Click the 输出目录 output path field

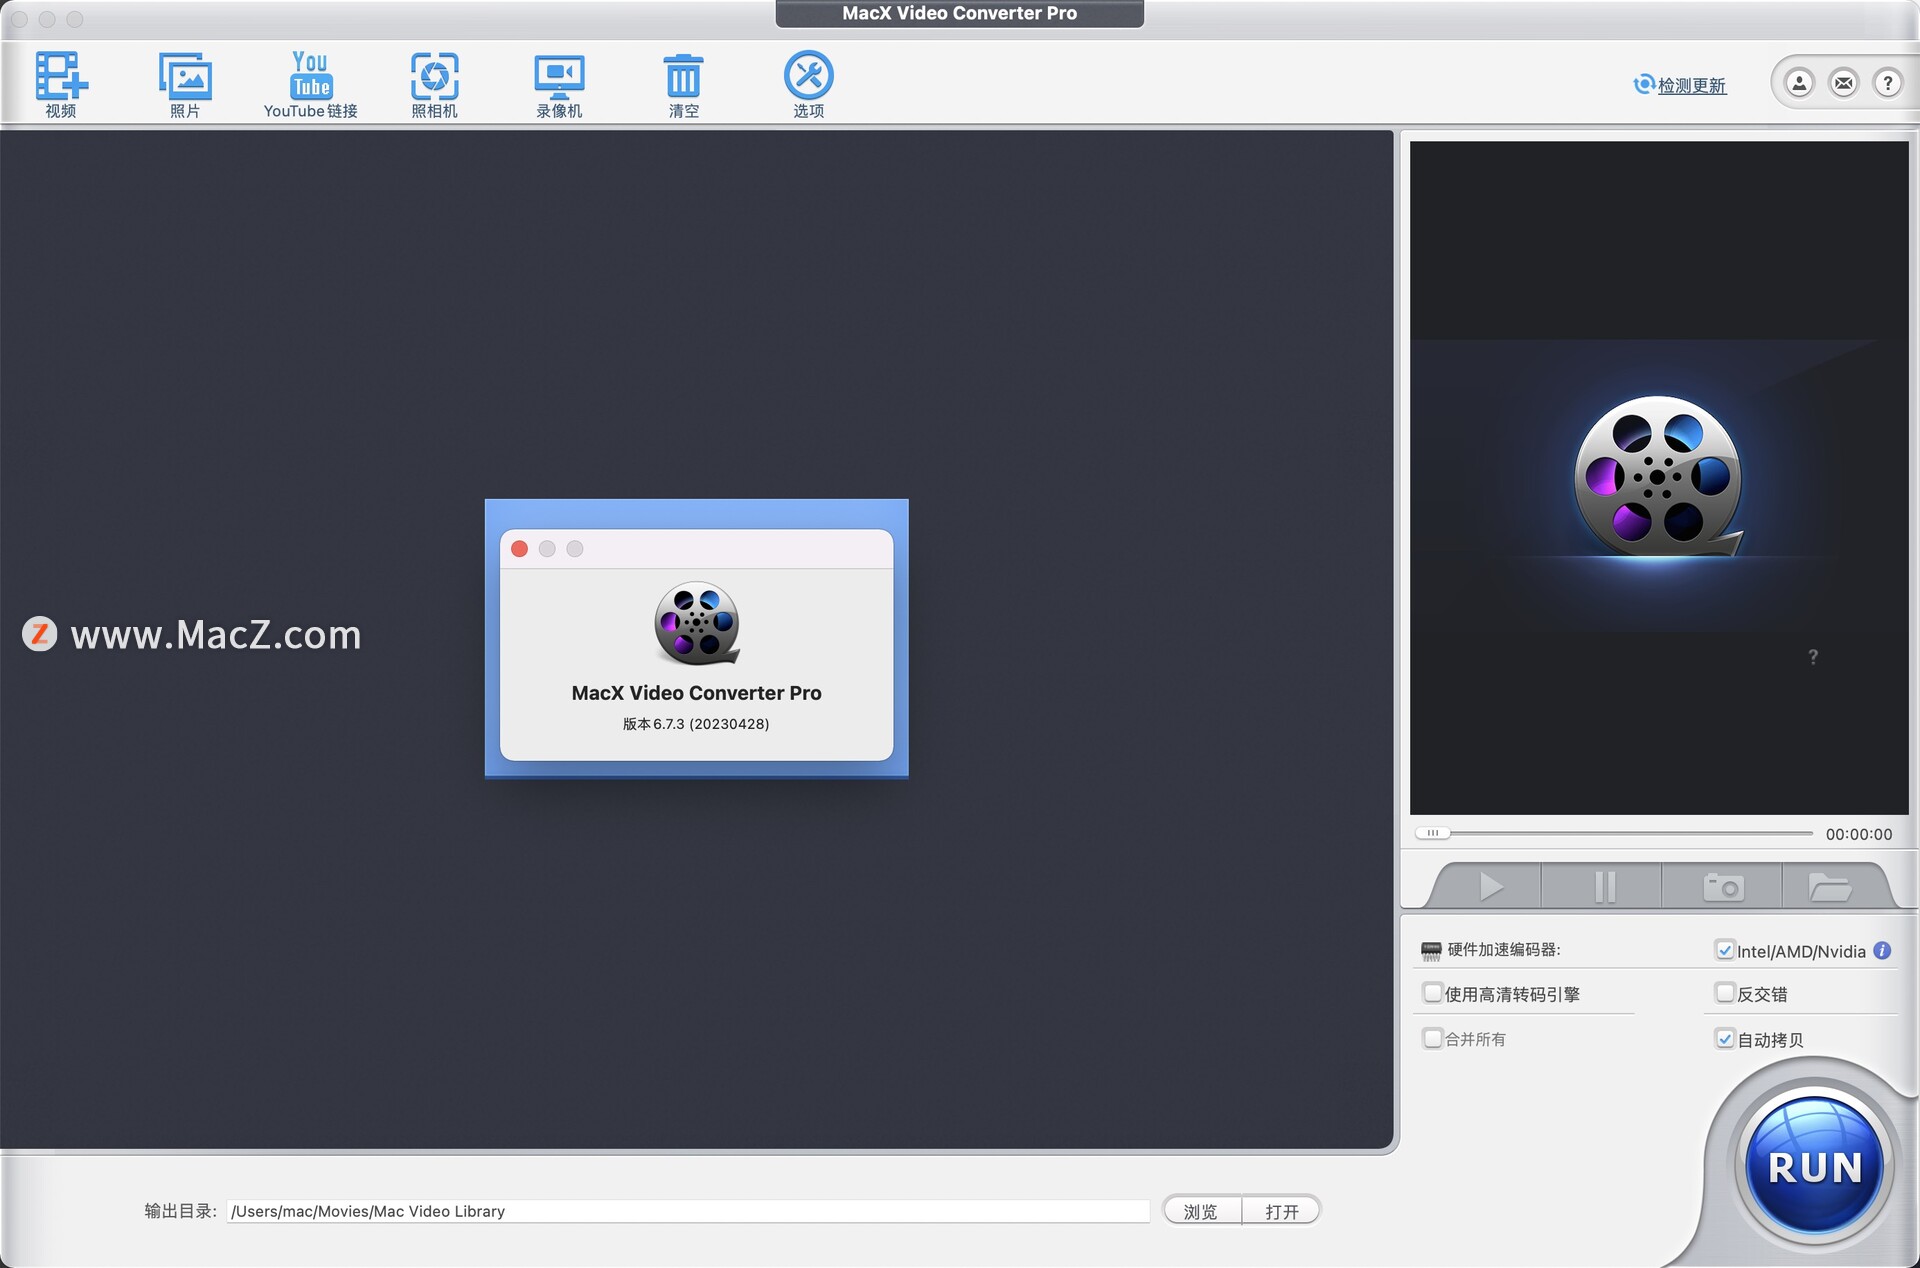point(690,1211)
